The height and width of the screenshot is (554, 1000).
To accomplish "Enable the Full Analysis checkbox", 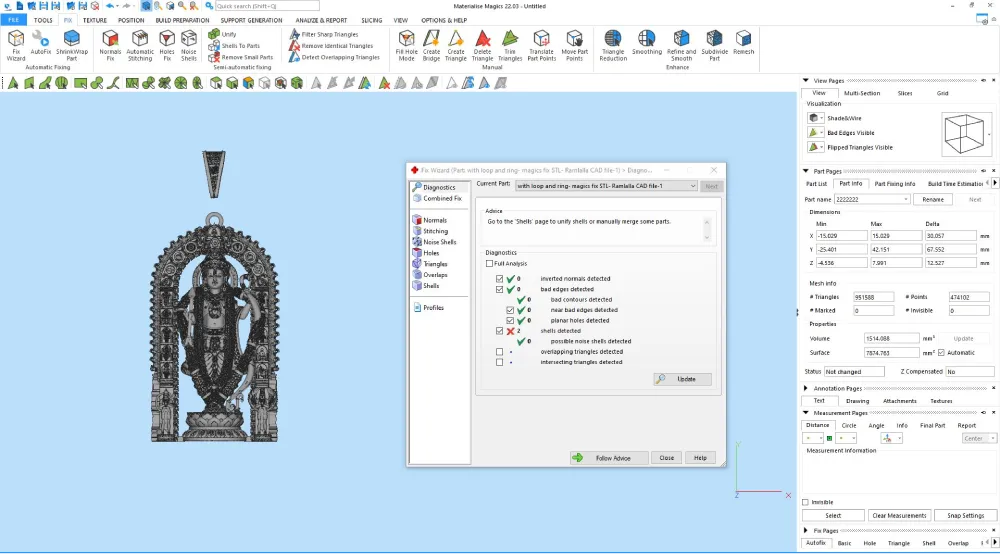I will click(489, 263).
